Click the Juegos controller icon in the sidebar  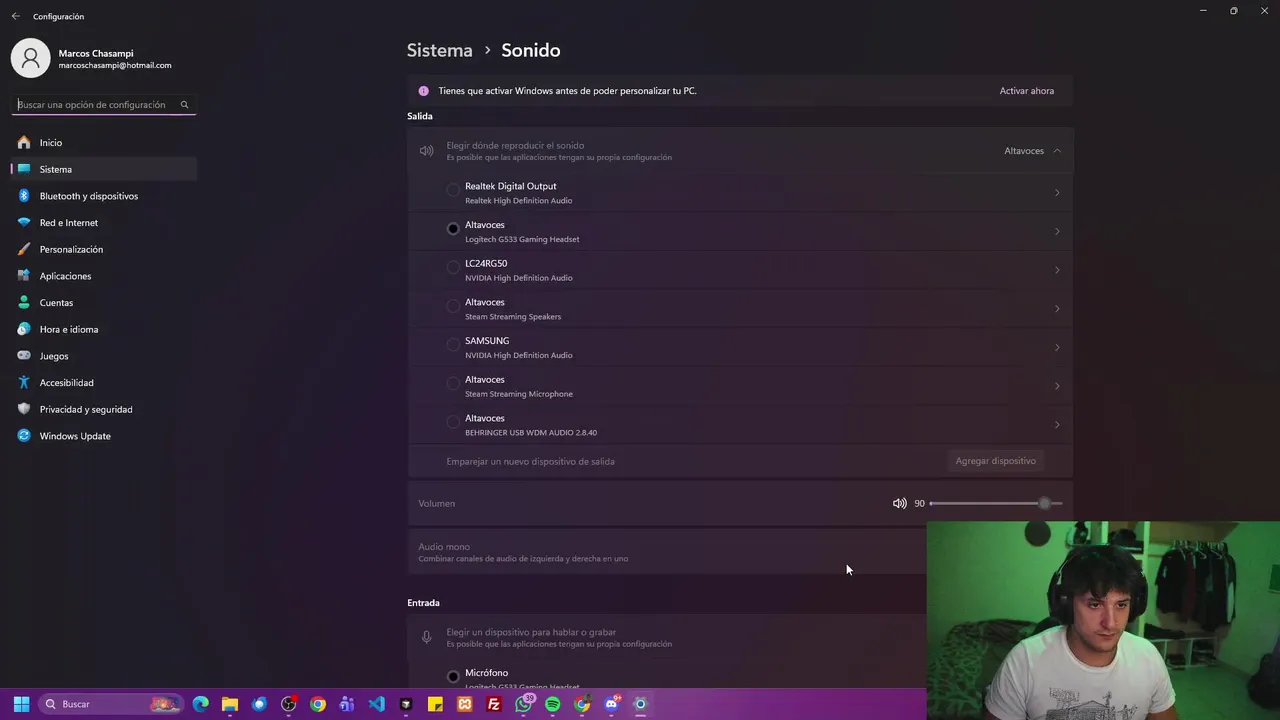click(24, 356)
